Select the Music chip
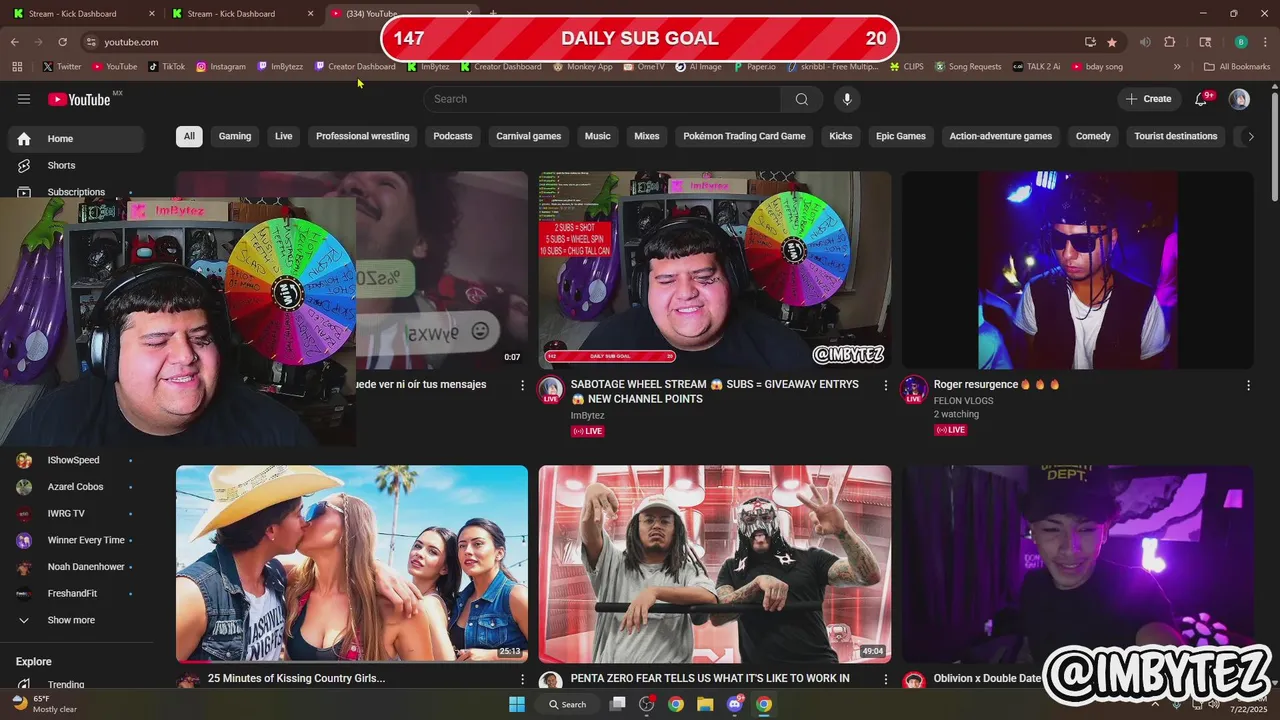 tap(597, 136)
